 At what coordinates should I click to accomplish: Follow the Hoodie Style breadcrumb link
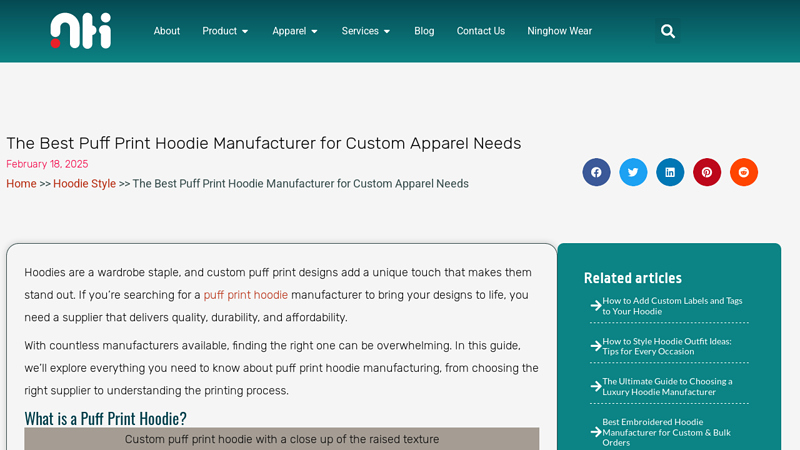[85, 184]
